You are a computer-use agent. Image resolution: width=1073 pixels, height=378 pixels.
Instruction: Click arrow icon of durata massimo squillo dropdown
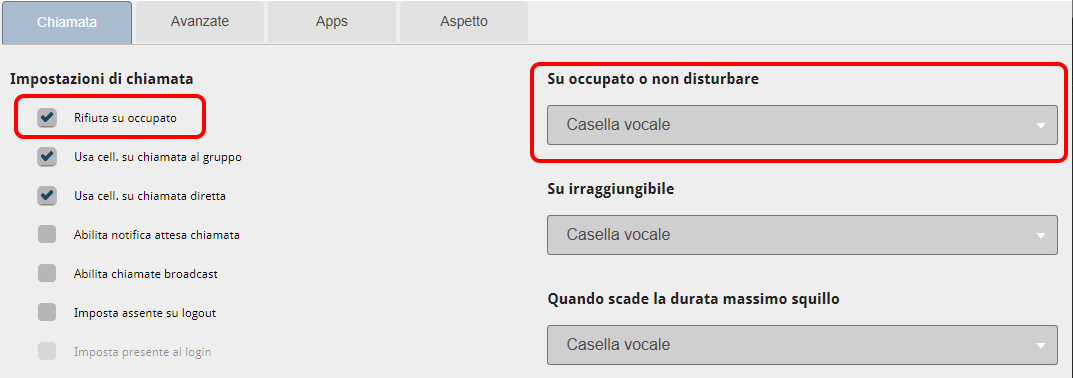pos(1041,346)
